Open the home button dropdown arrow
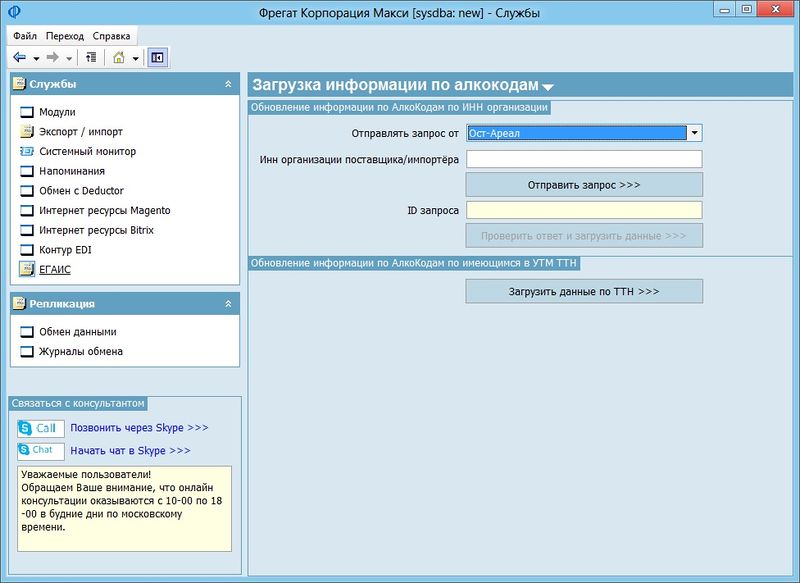Screen dimensions: 800x583 click(x=135, y=59)
